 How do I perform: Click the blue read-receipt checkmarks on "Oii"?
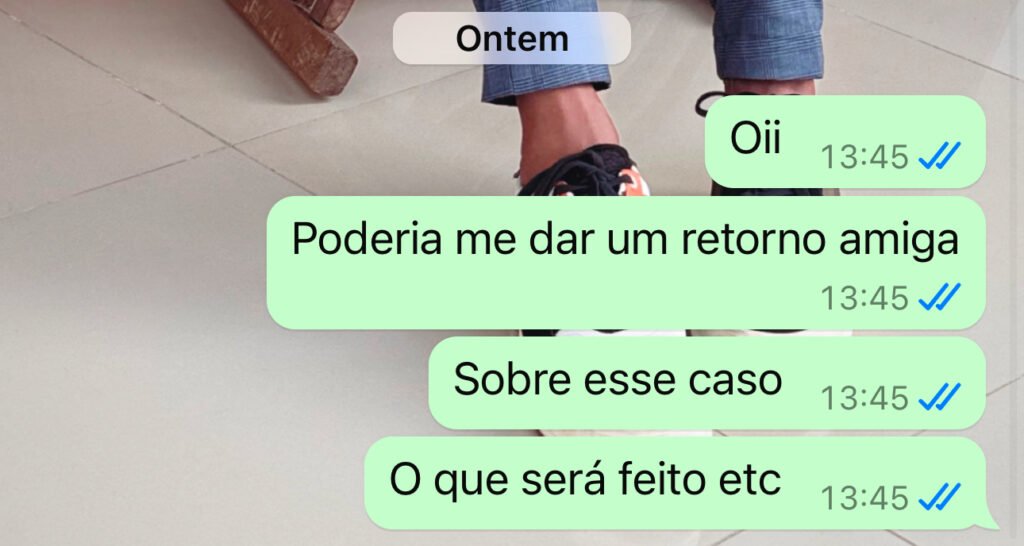point(939,156)
